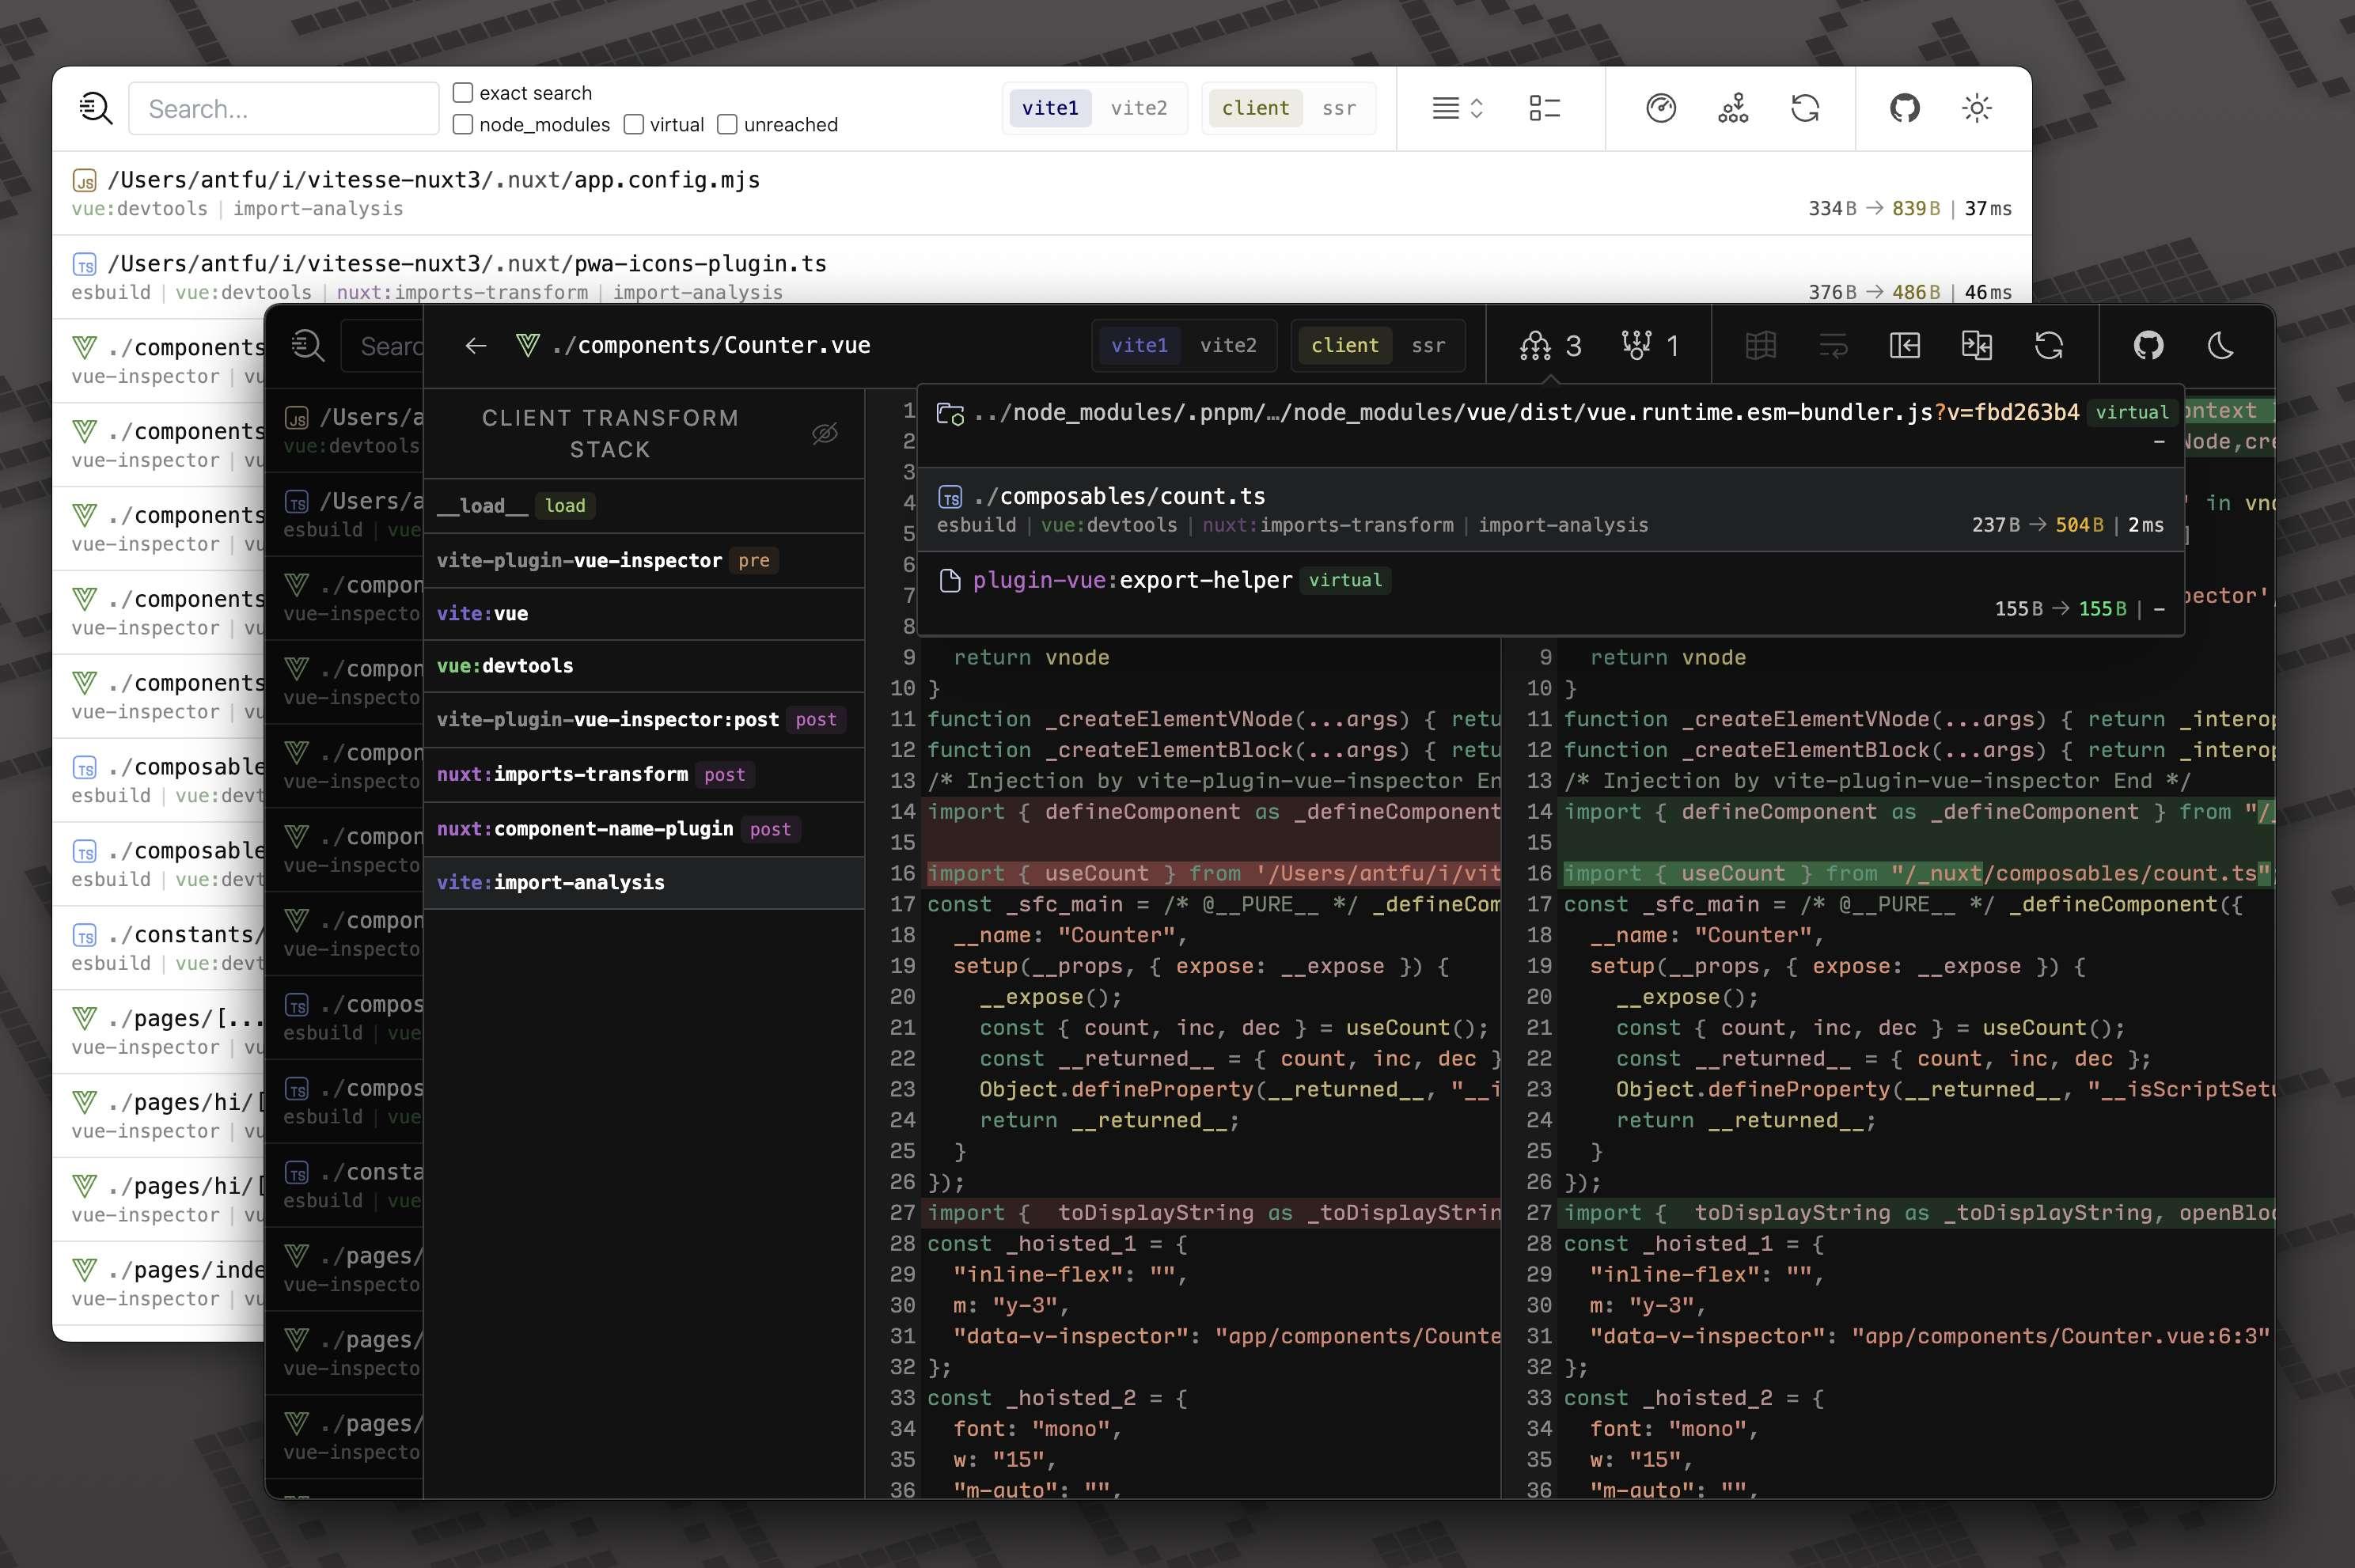Image resolution: width=2355 pixels, height=1568 pixels.
Task: Enable the exact search checkbox
Action: click(x=462, y=92)
